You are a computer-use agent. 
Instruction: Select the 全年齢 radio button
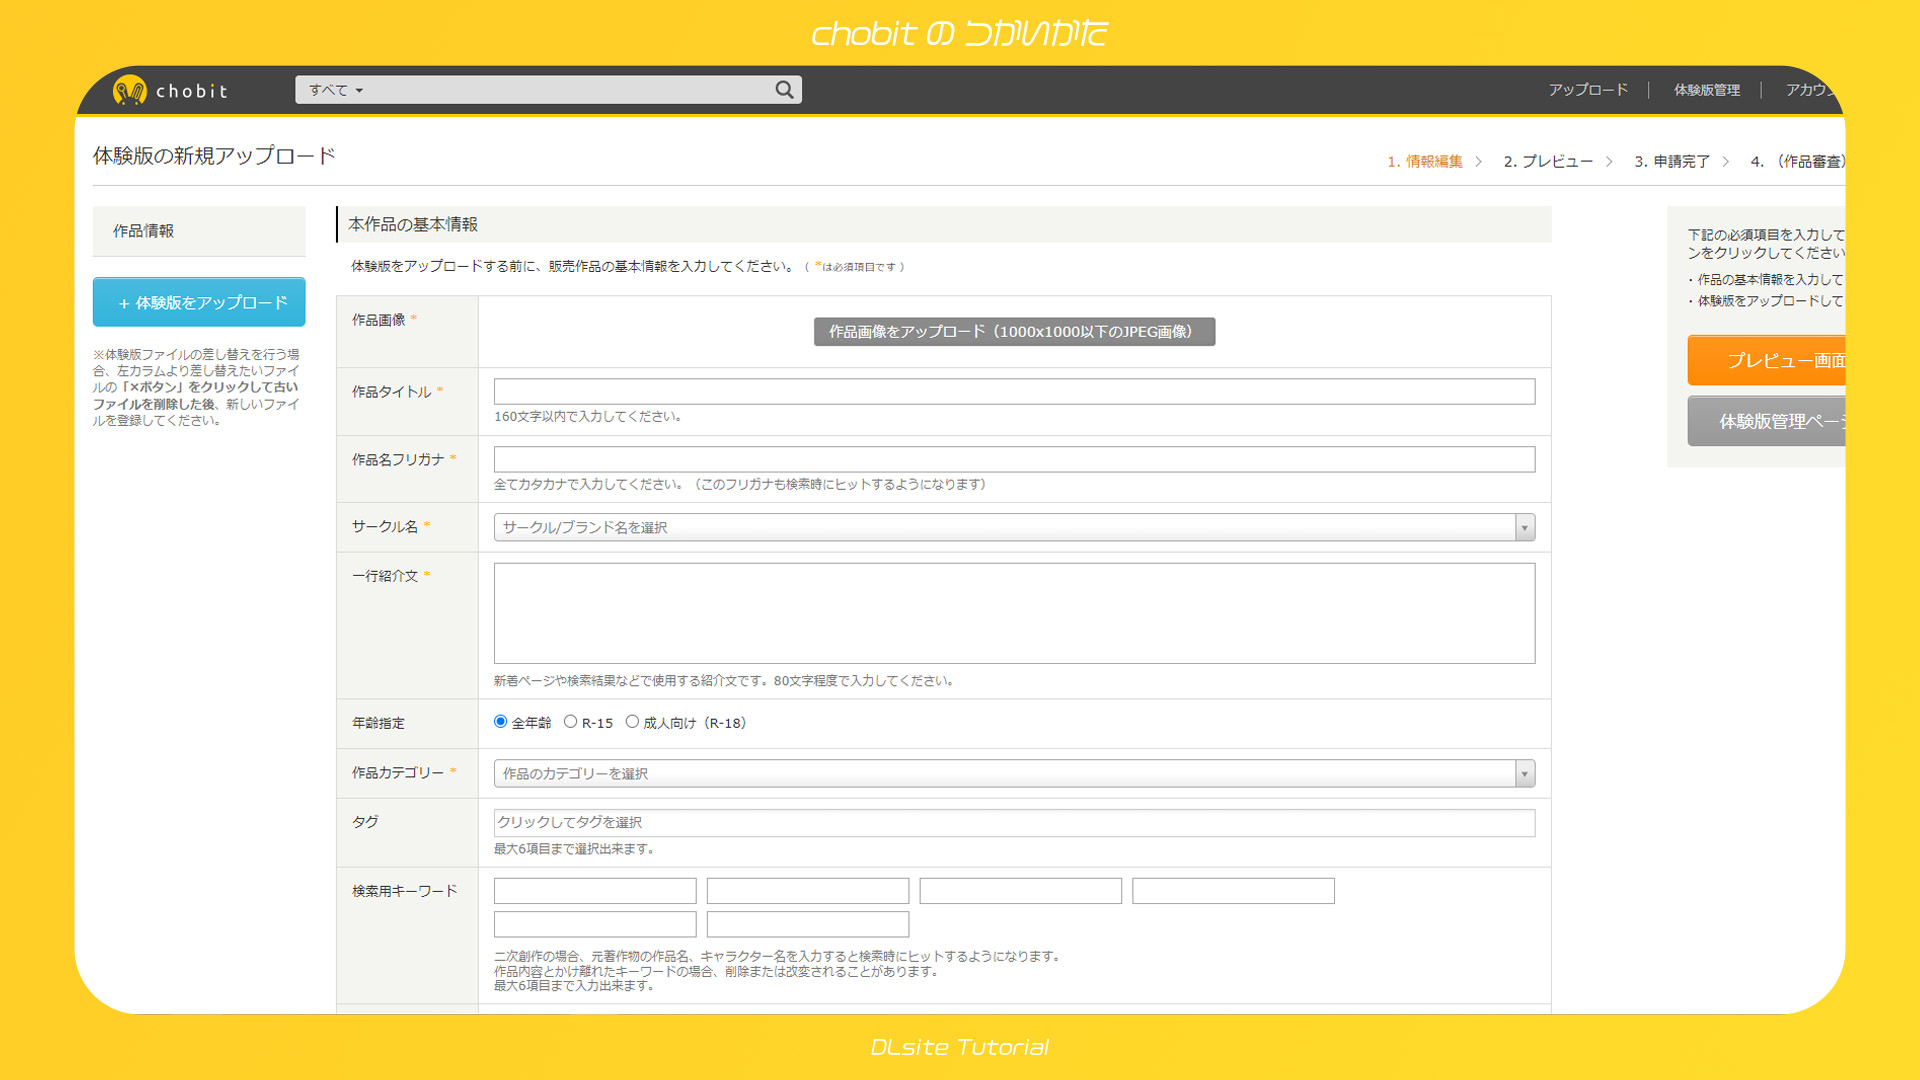point(500,721)
